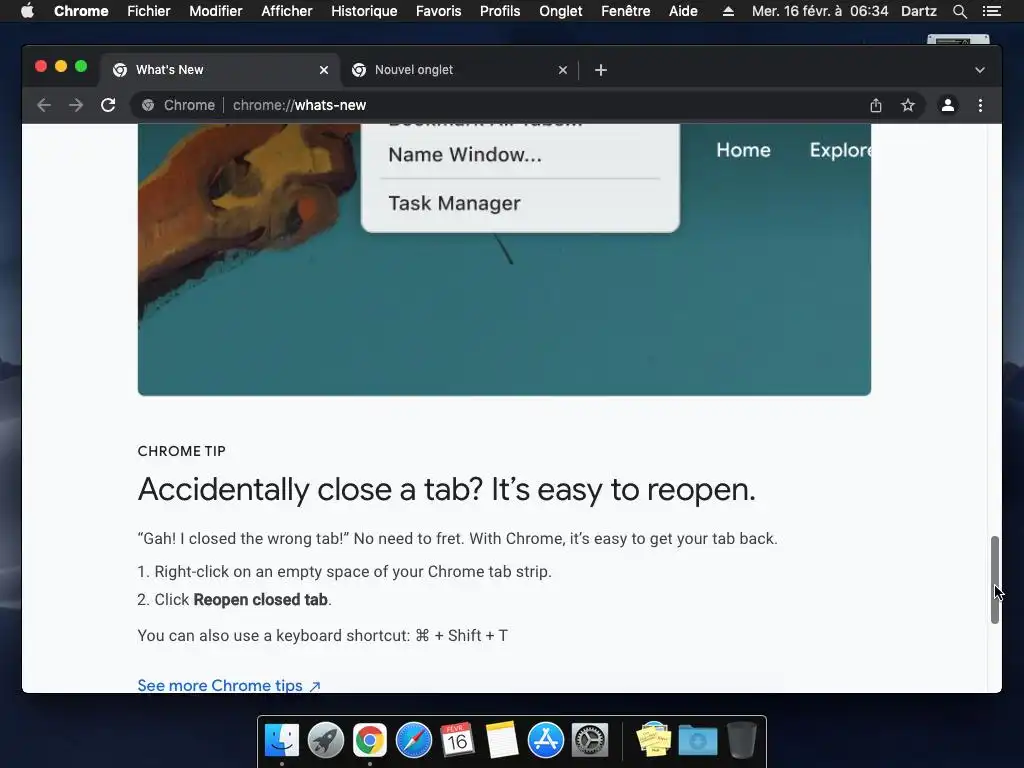
Task: Open Spotlight search in menu bar
Action: coord(959,11)
